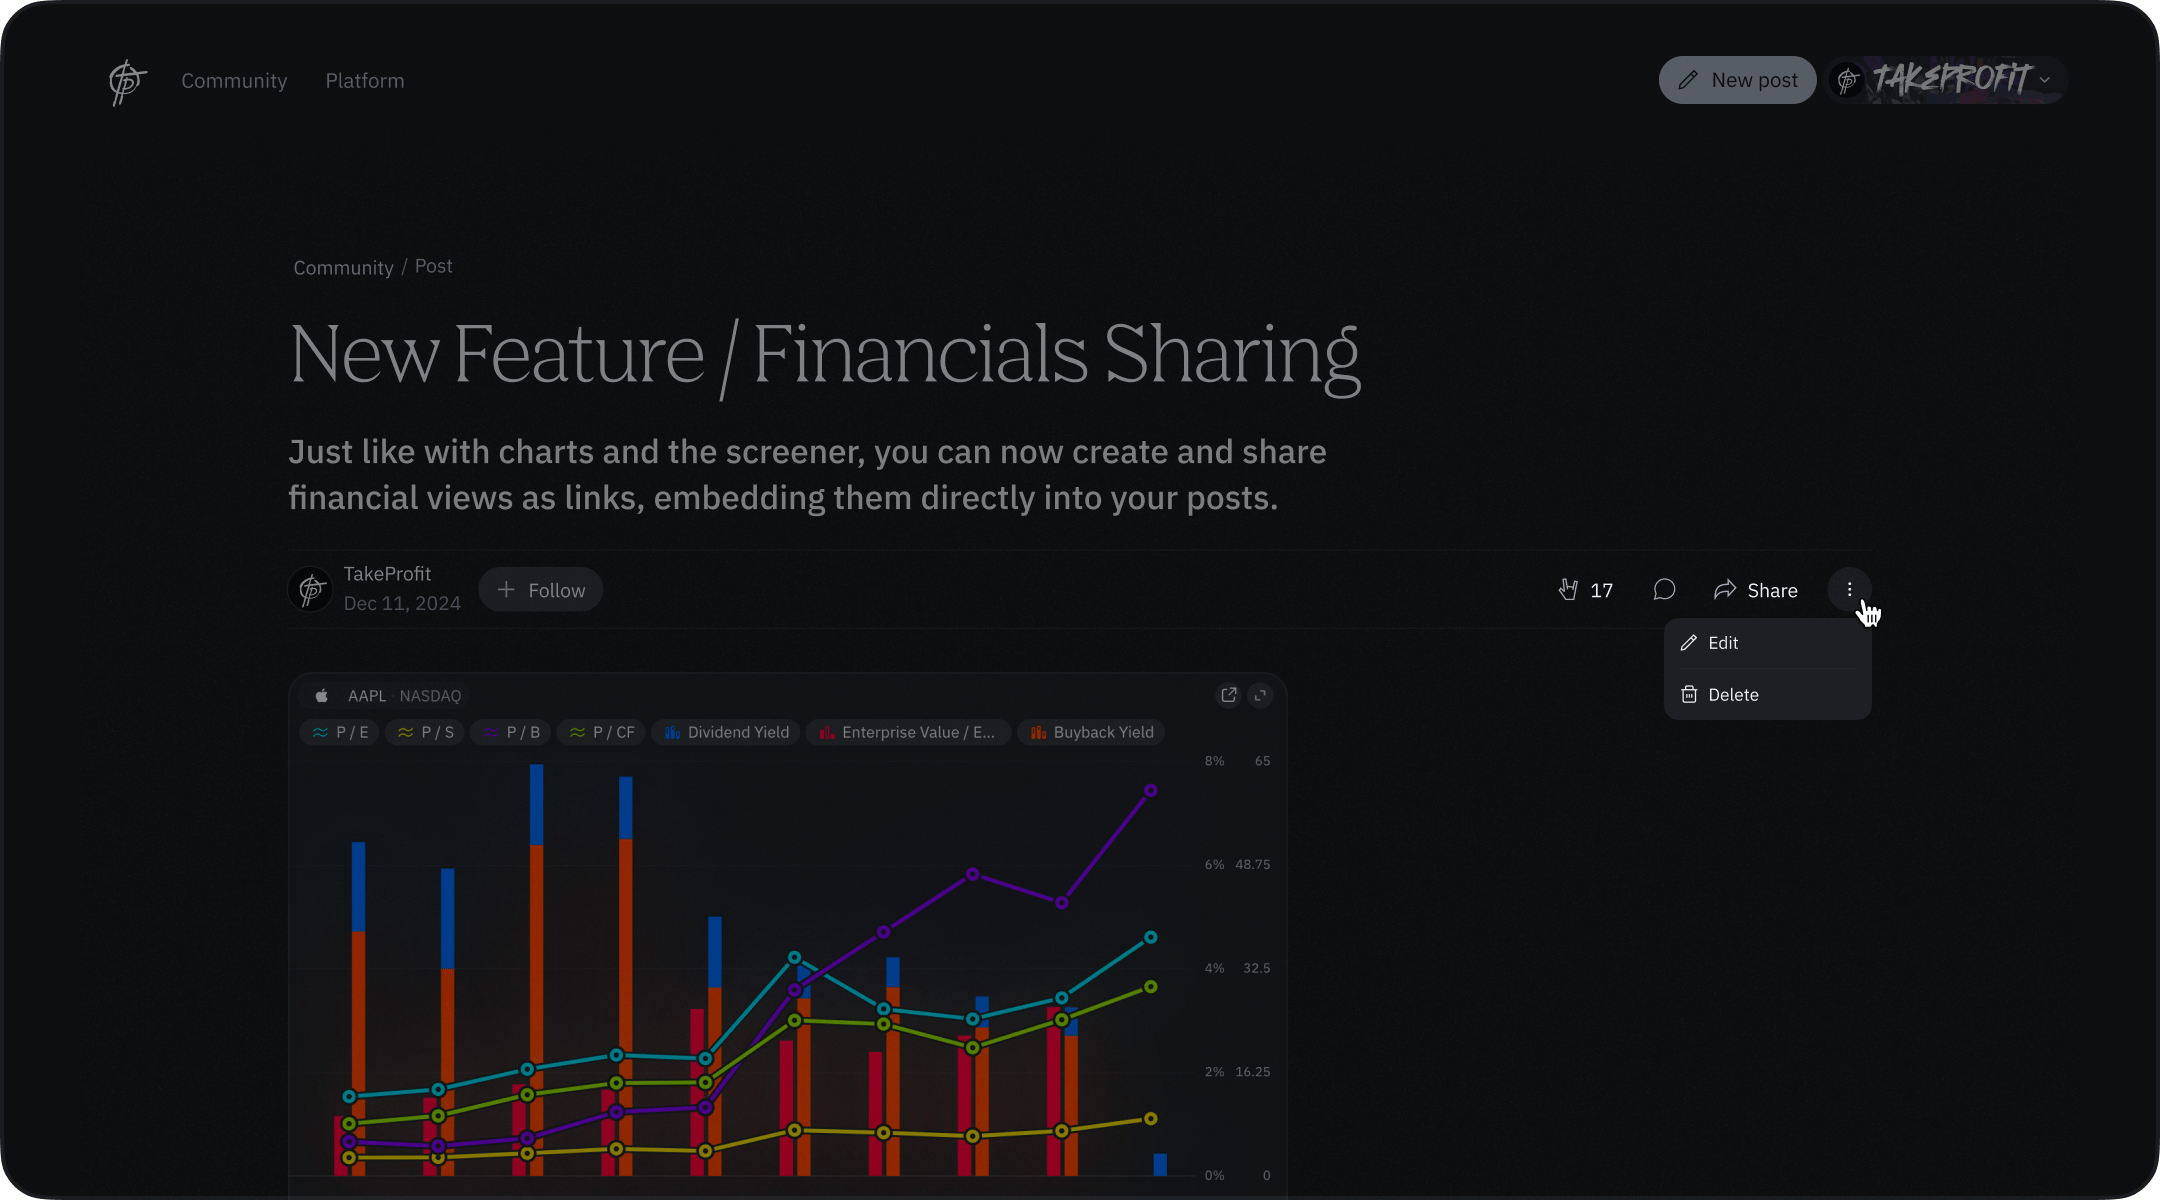Screen dimensions: 2160x1200
Task: Follow the TakeProfit author
Action: [x=541, y=590]
